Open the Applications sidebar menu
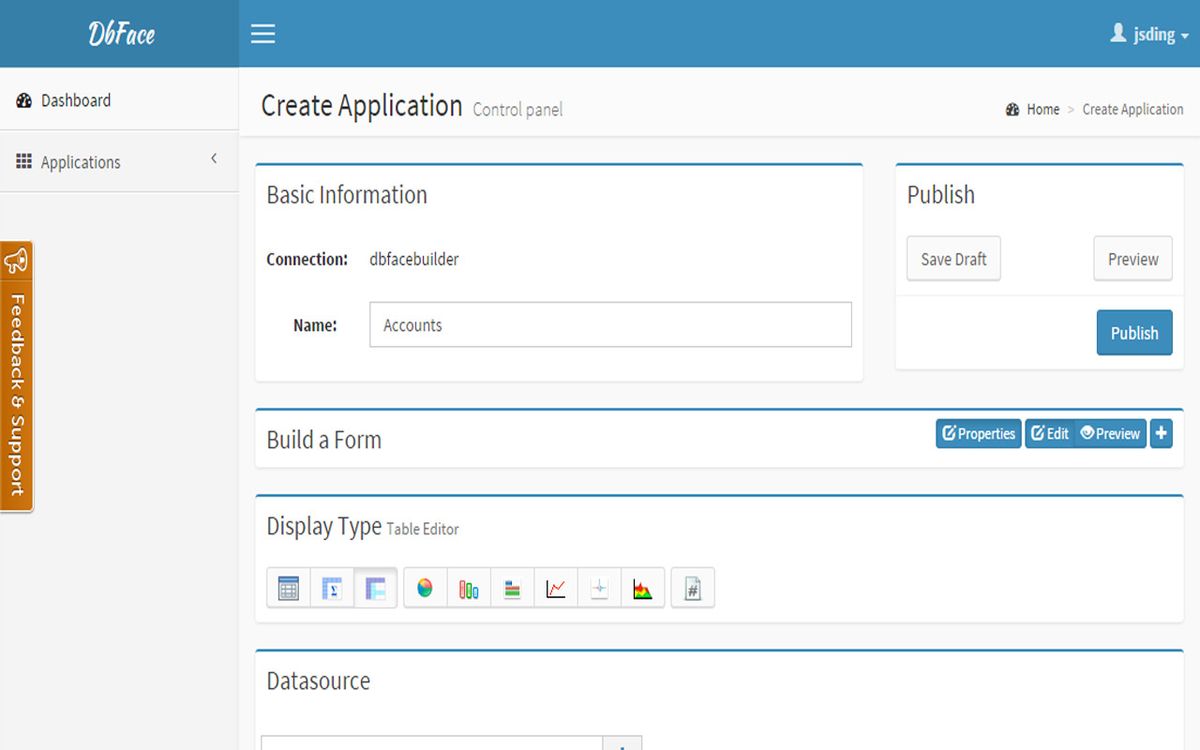 (x=81, y=161)
